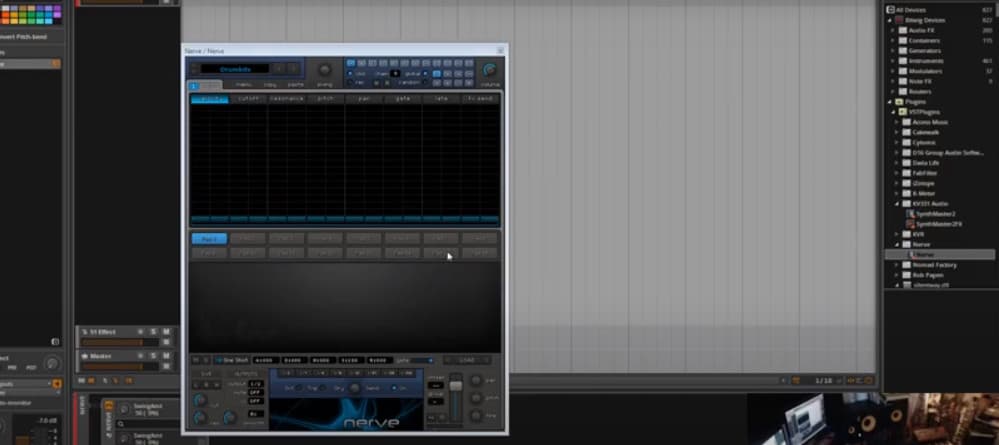Click copy in Nerve header
The image size is (999, 445).
pyautogui.click(x=270, y=84)
